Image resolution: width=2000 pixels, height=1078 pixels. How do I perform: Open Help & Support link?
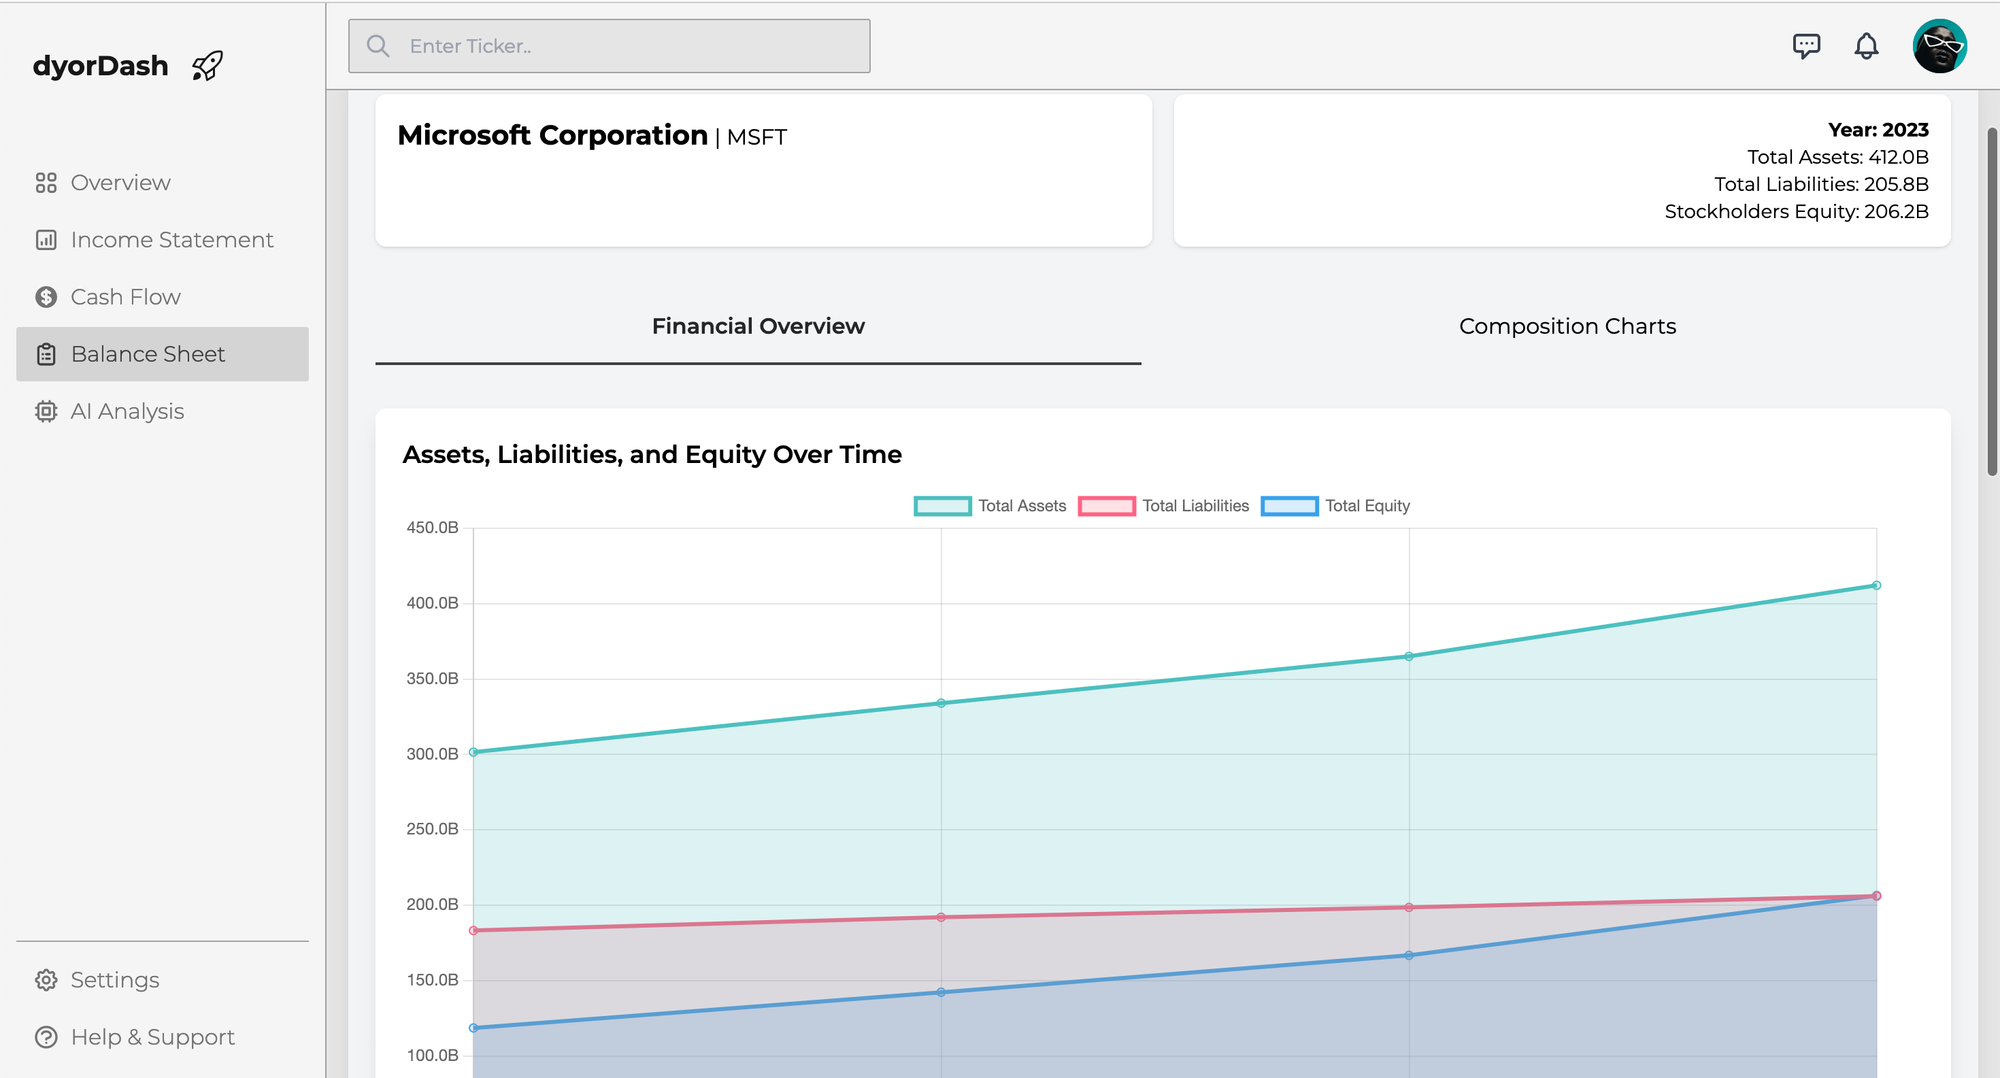tap(162, 1037)
